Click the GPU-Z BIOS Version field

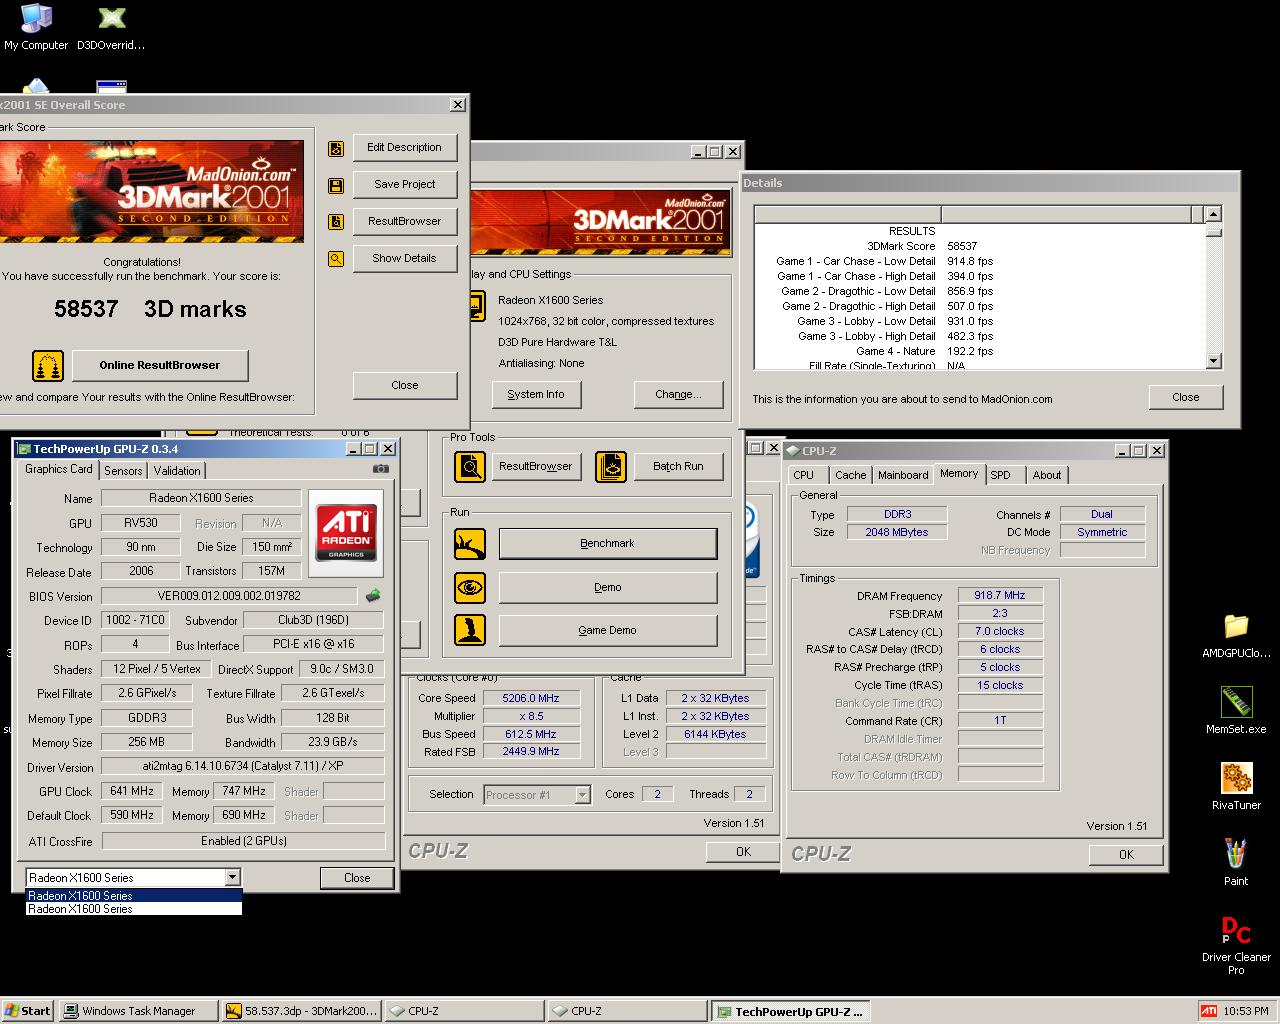(229, 596)
